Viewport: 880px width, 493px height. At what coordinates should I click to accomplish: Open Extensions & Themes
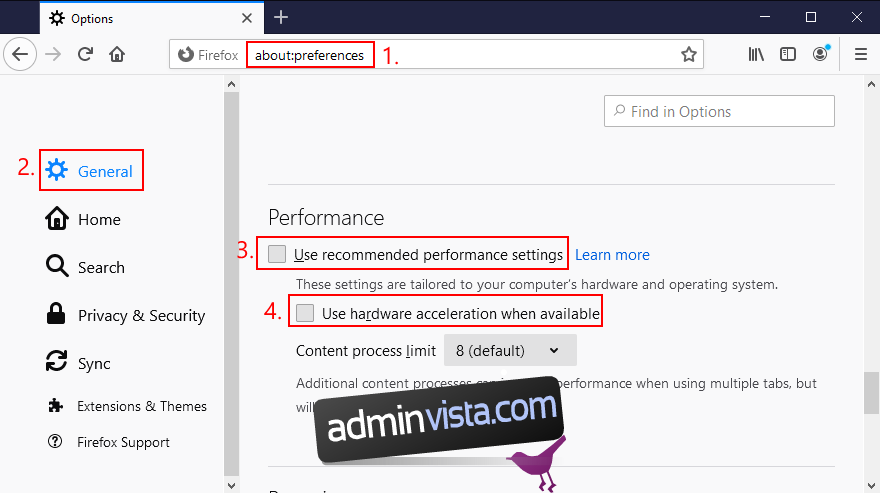(x=127, y=406)
